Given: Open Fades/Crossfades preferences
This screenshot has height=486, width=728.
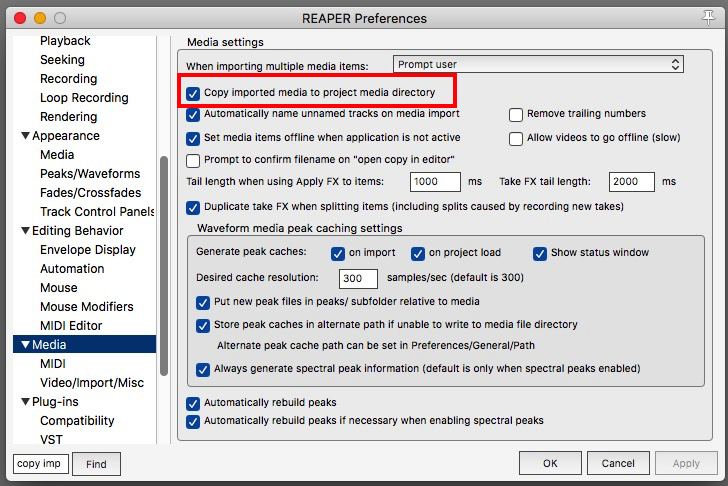Looking at the screenshot, I should (91, 193).
